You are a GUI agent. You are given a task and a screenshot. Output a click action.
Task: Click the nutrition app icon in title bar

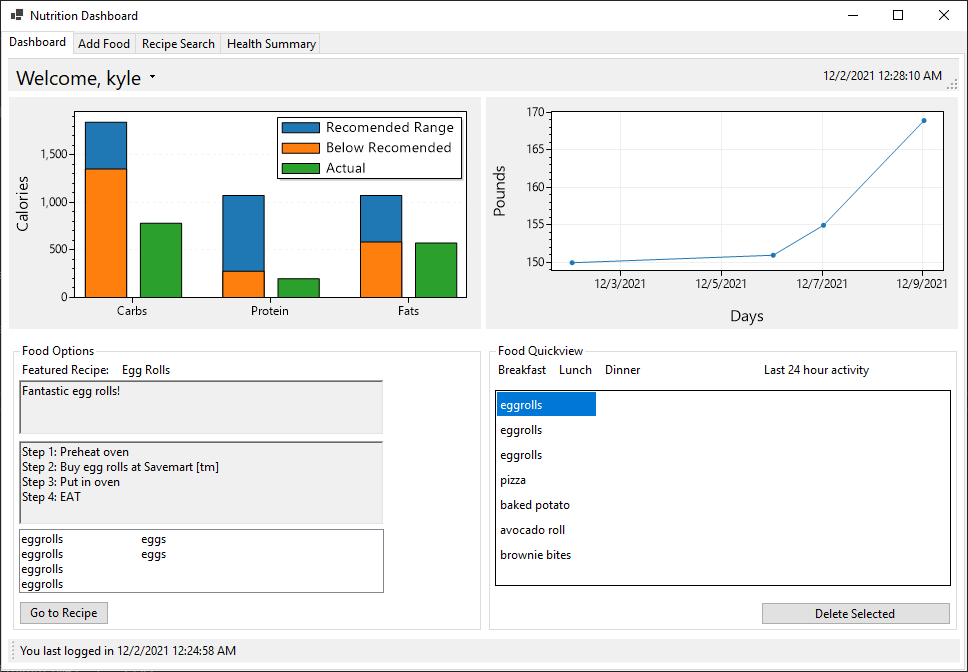pyautogui.click(x=16, y=15)
